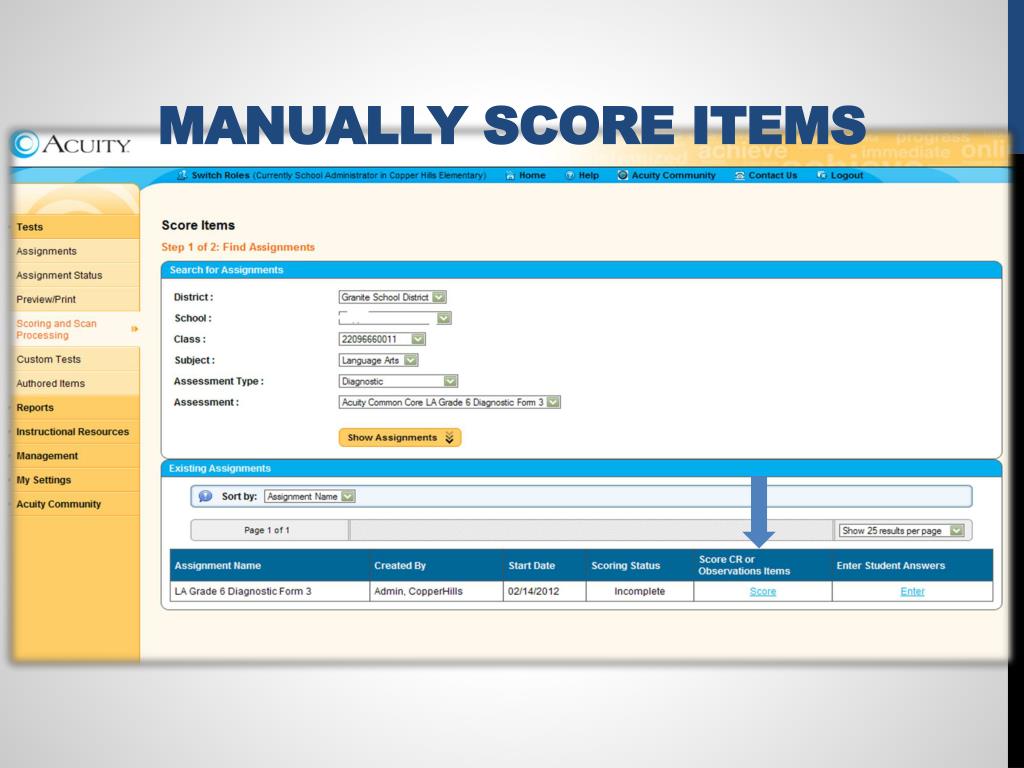
Task: Click the Switch Roles person icon
Action: coord(182,175)
